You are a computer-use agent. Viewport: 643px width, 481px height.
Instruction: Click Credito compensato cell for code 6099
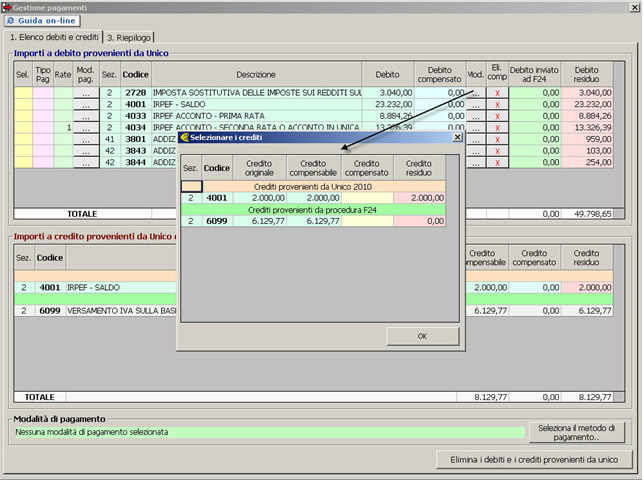tap(367, 221)
